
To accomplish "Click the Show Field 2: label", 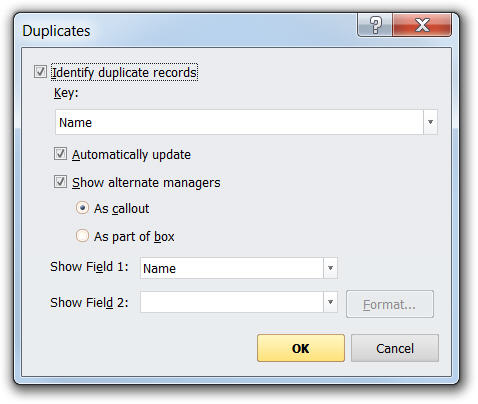I will tap(89, 303).
